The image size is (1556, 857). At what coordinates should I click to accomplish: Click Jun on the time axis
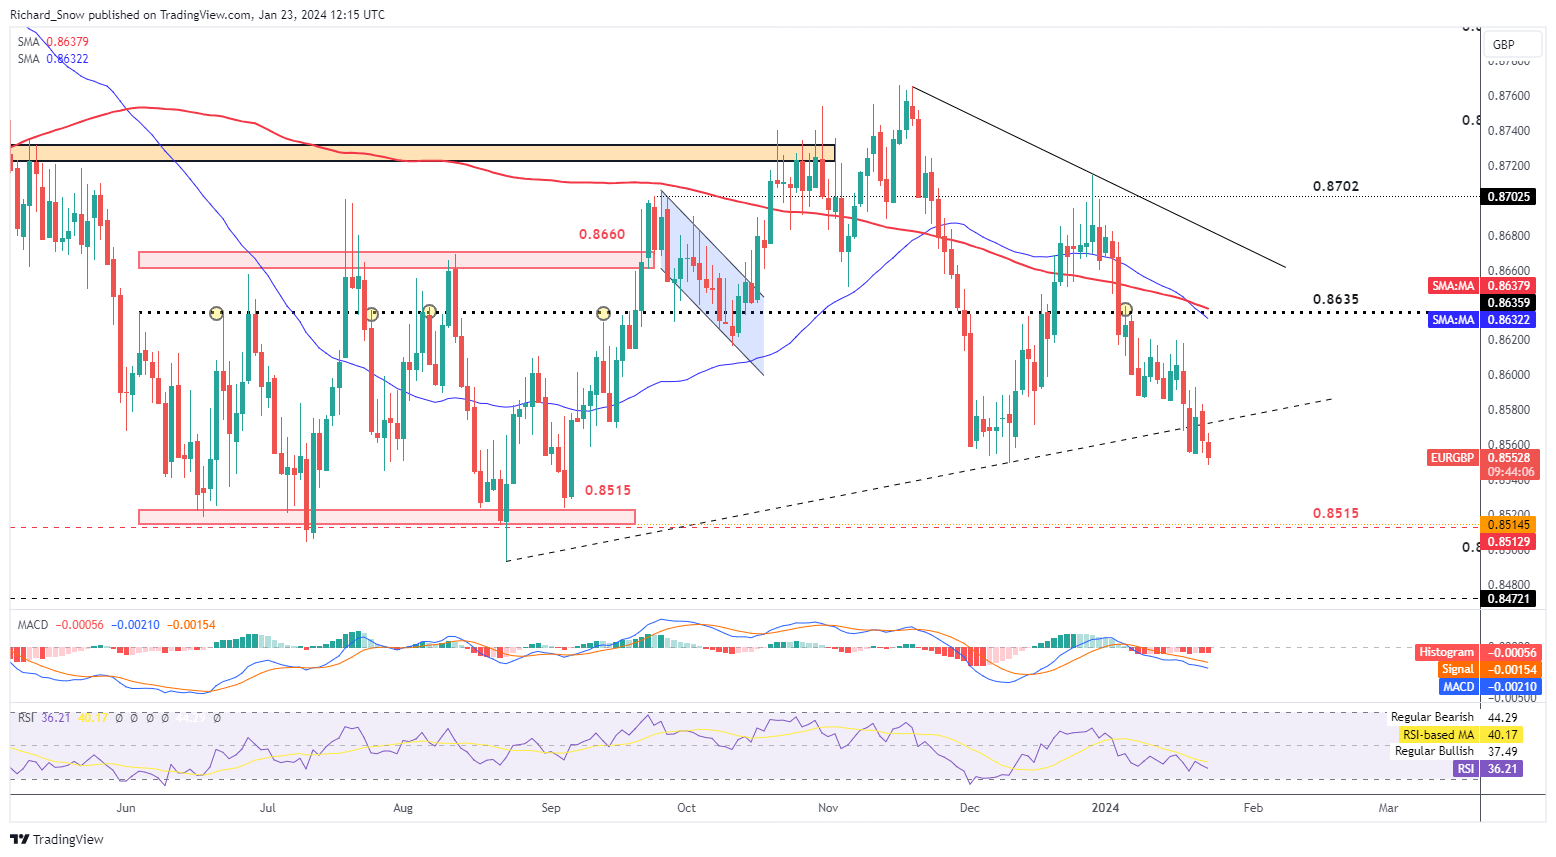coord(126,808)
